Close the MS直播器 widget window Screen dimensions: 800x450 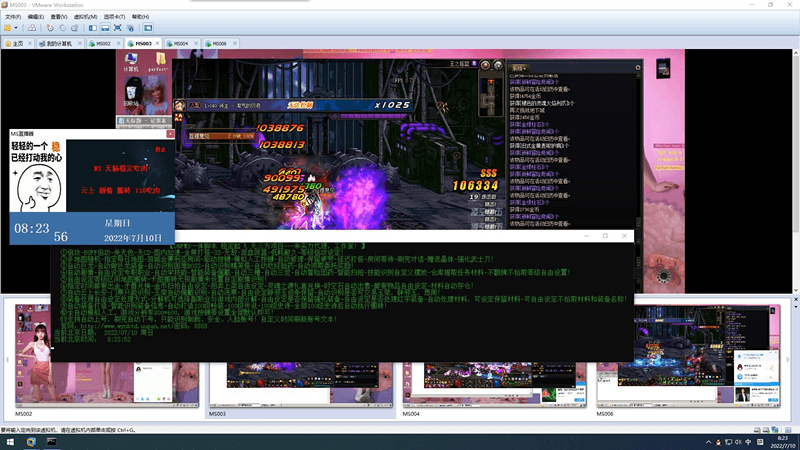click(170, 134)
